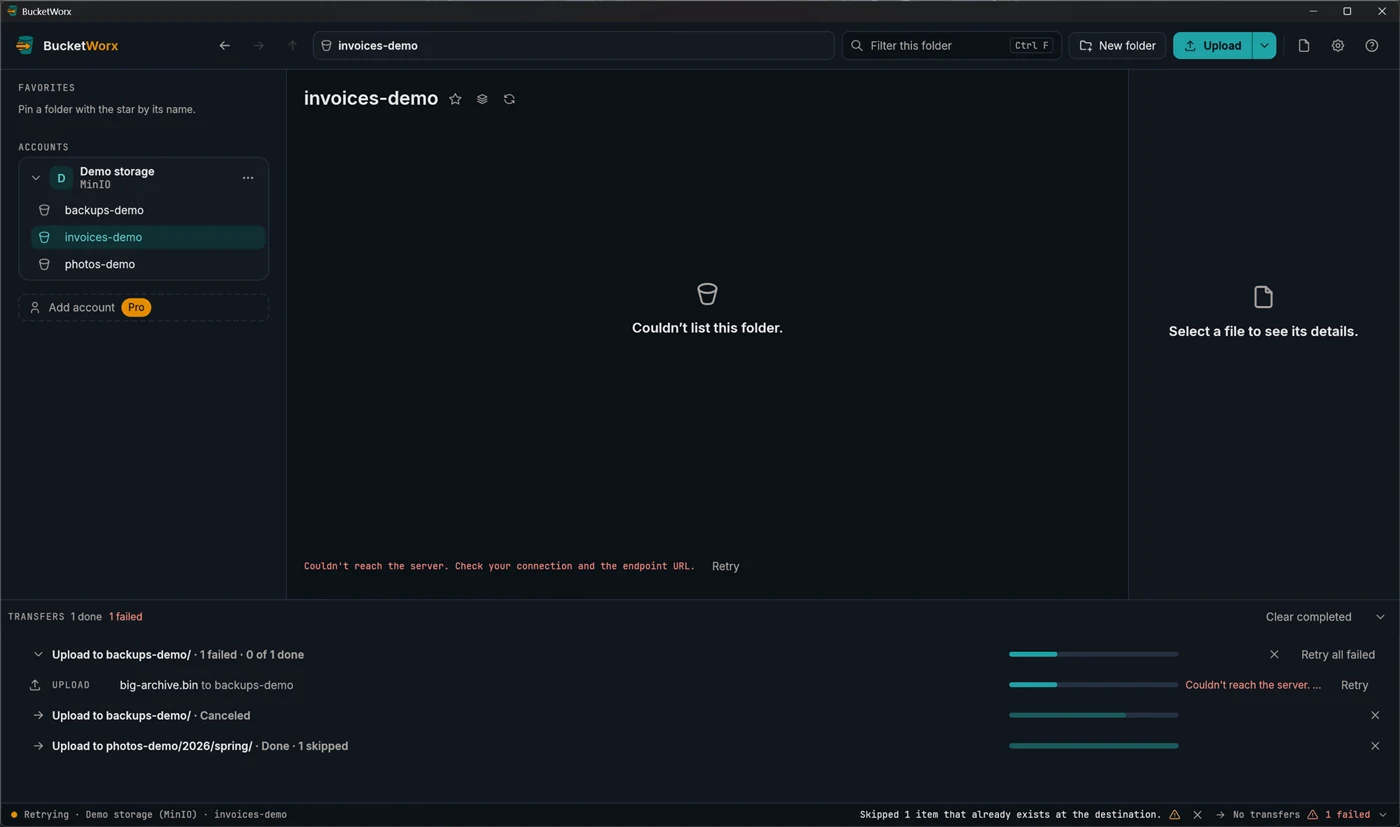Collapse the Demo storage account
Image resolution: width=1400 pixels, height=827 pixels.
(x=36, y=178)
